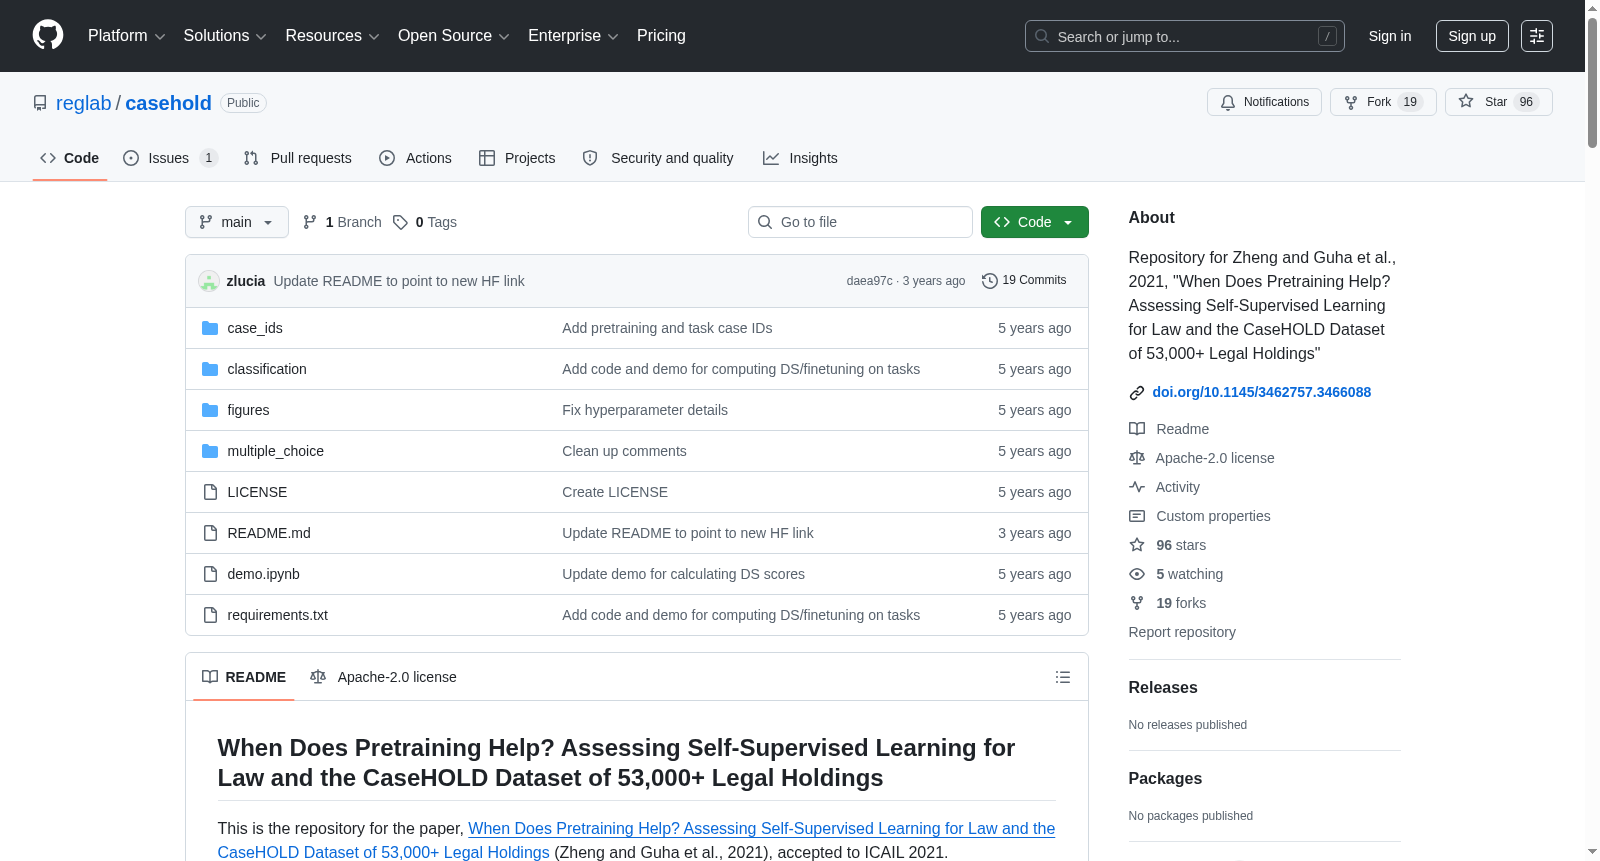Open the demo.ipynb file name

(264, 574)
